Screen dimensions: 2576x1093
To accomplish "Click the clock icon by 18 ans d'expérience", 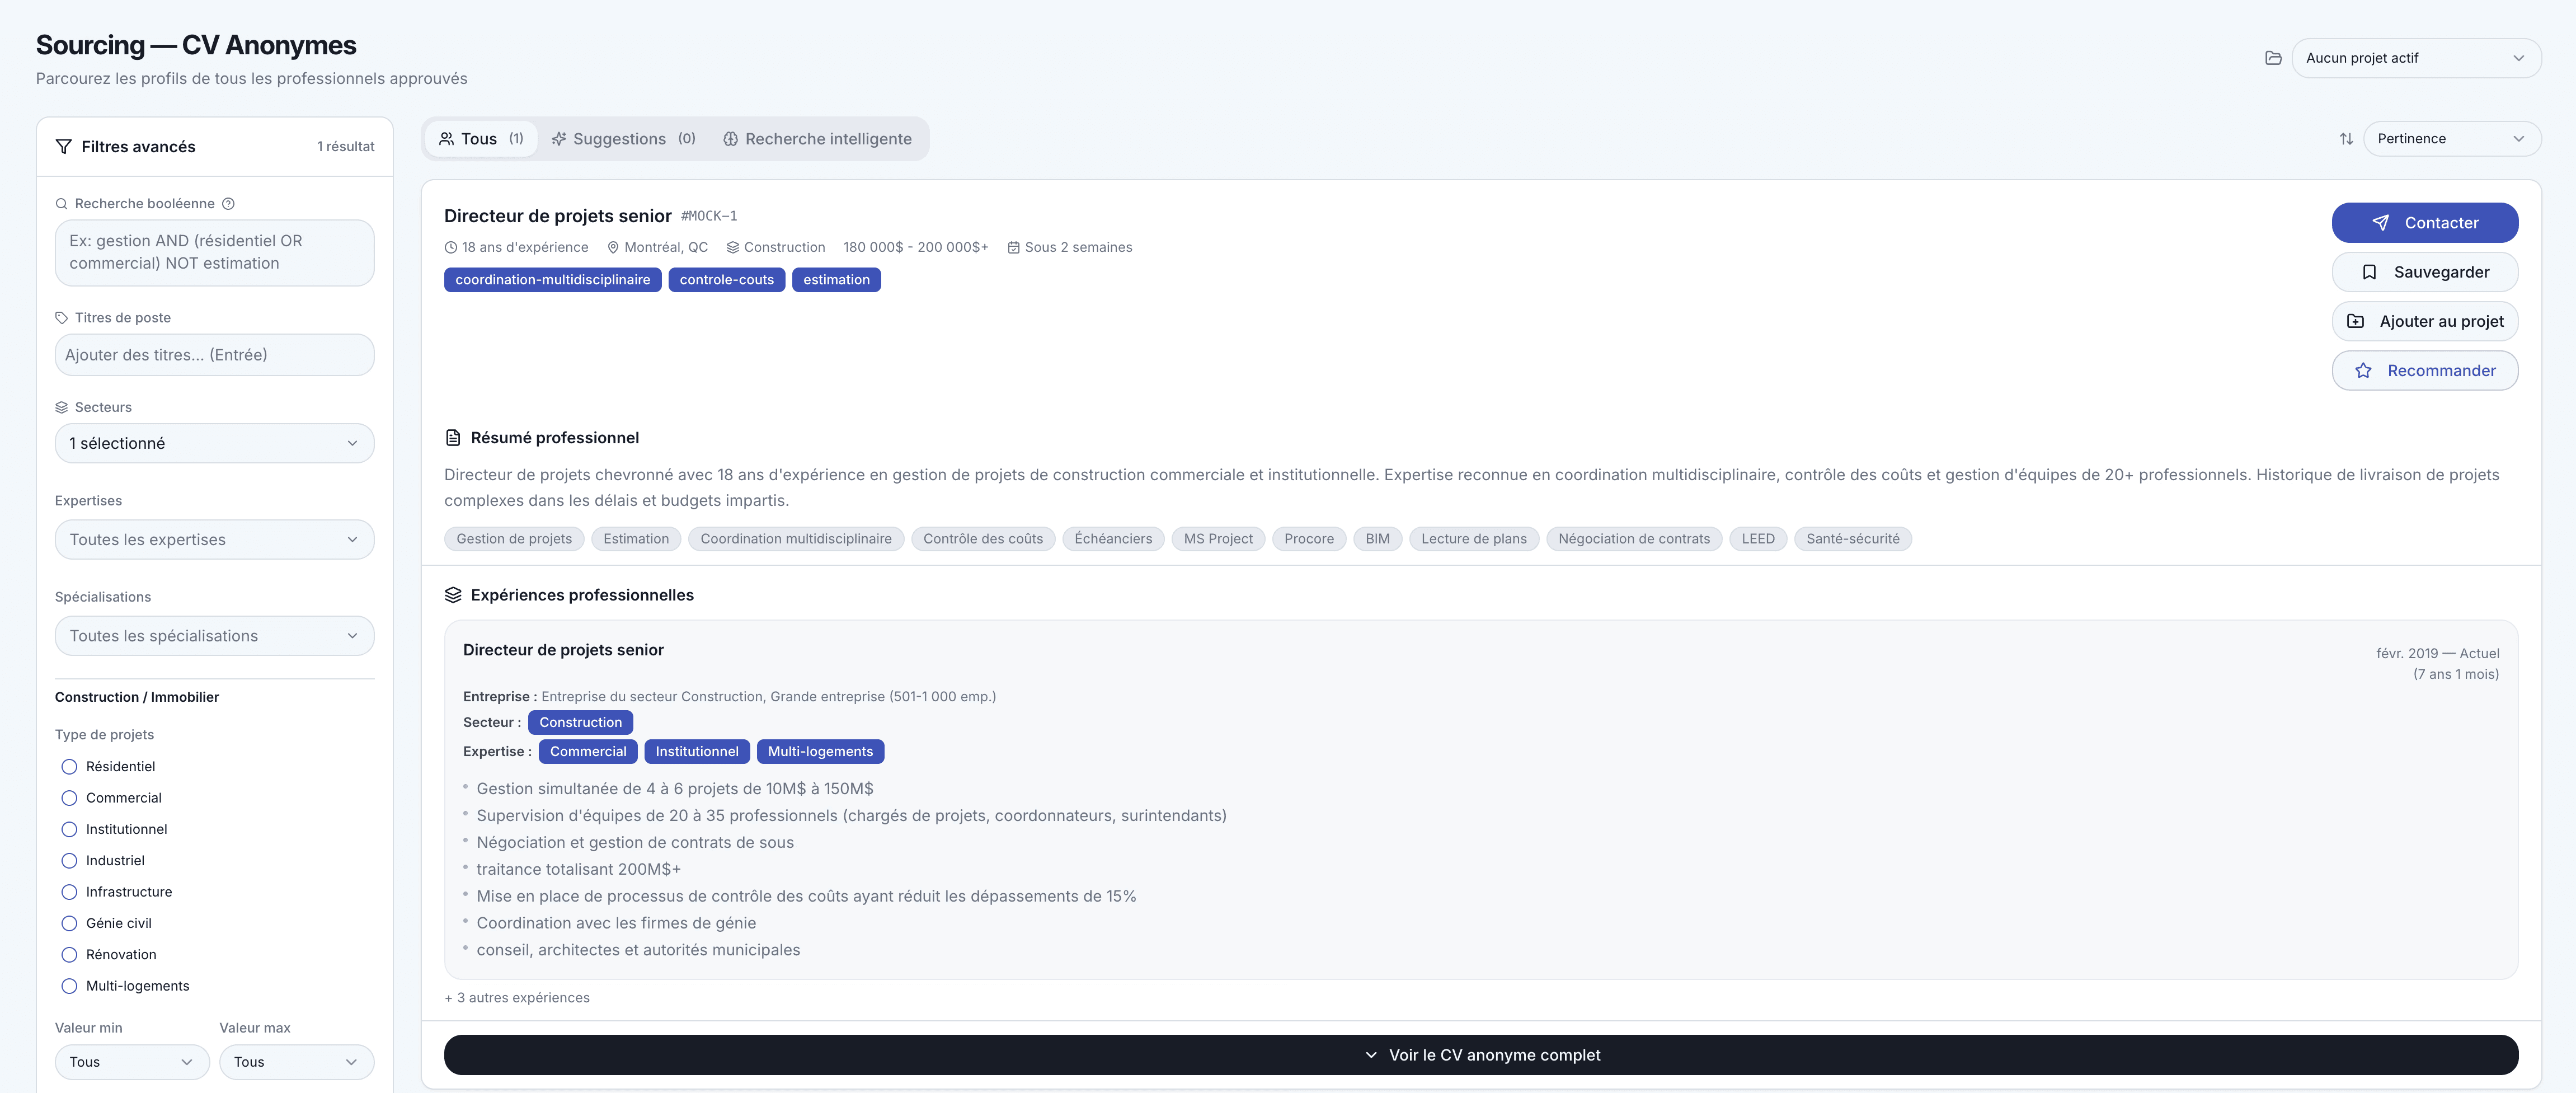I will pos(451,247).
